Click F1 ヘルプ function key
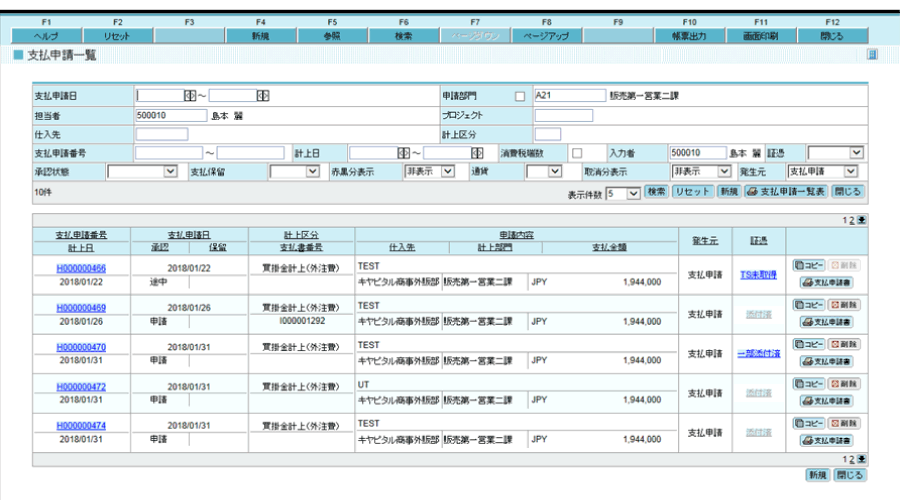The height and width of the screenshot is (500, 900). click(x=46, y=36)
